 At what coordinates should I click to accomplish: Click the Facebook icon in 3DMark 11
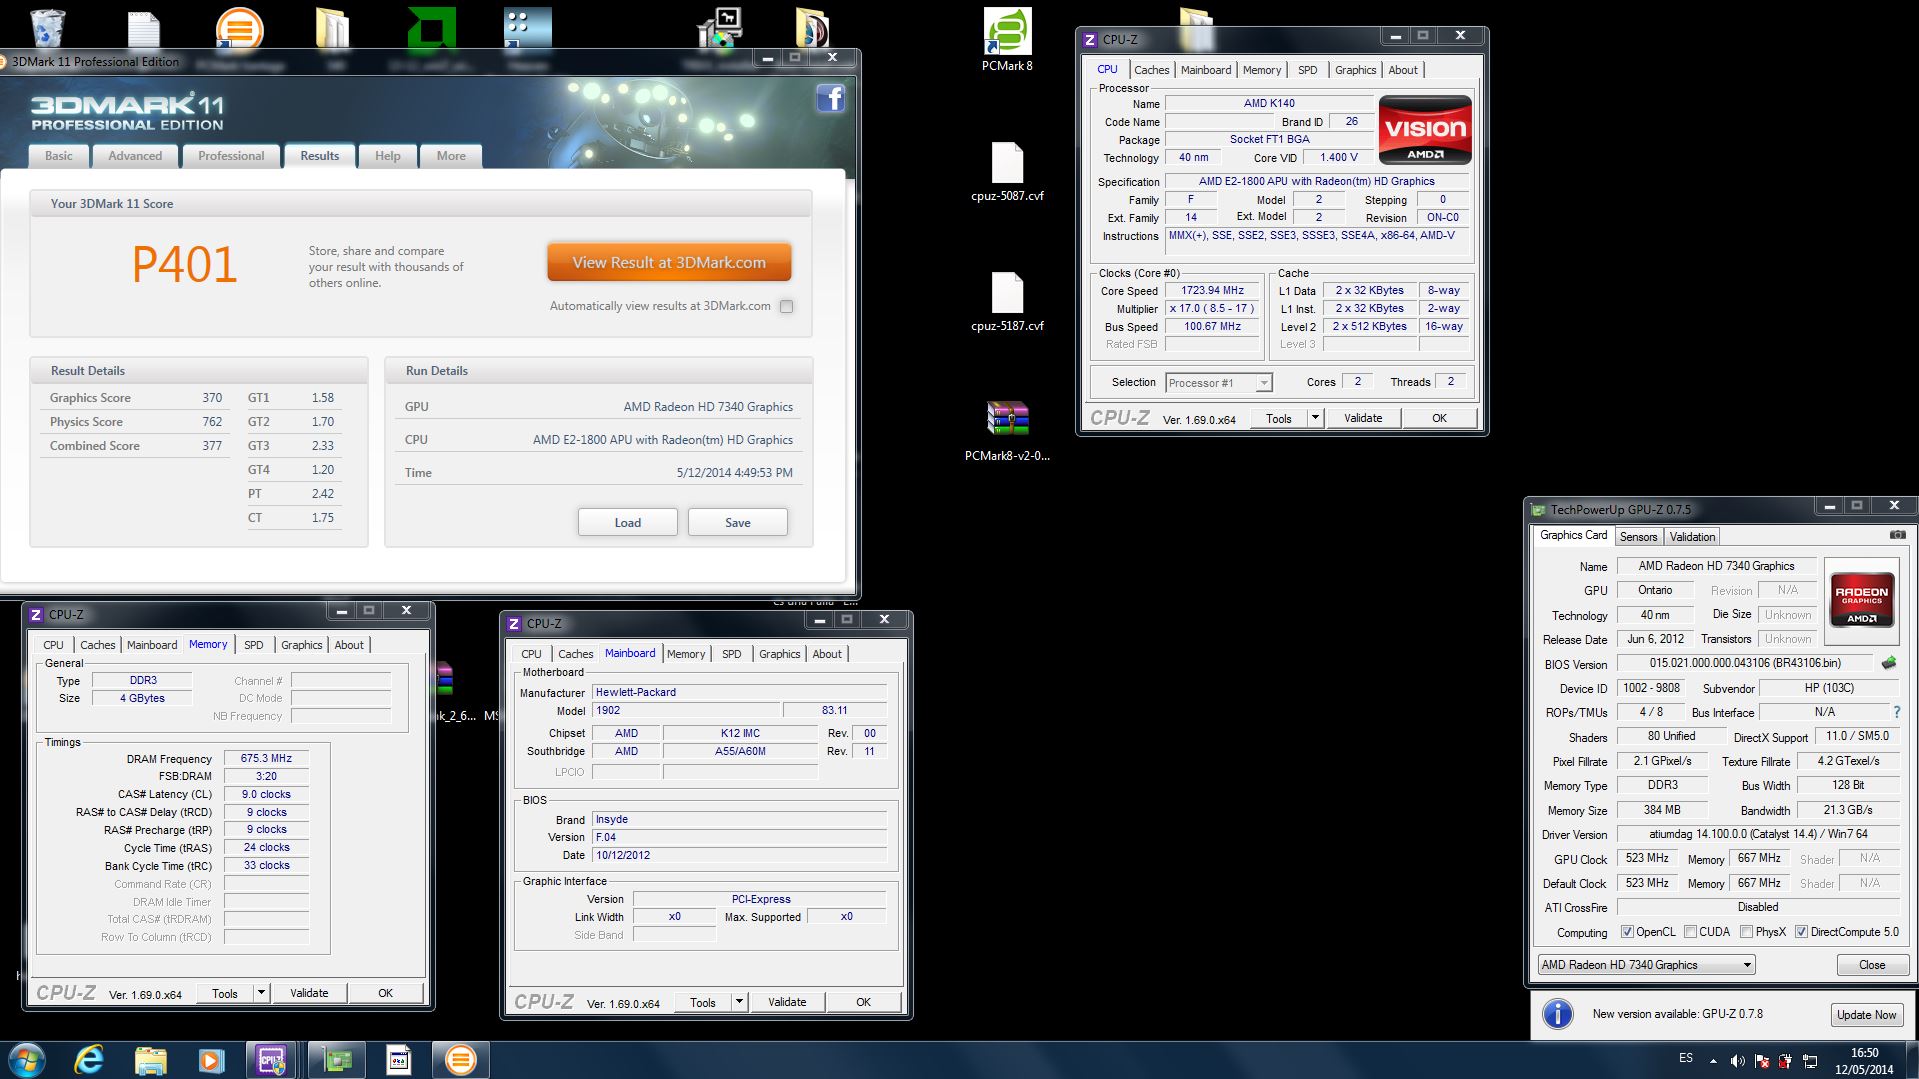831,98
